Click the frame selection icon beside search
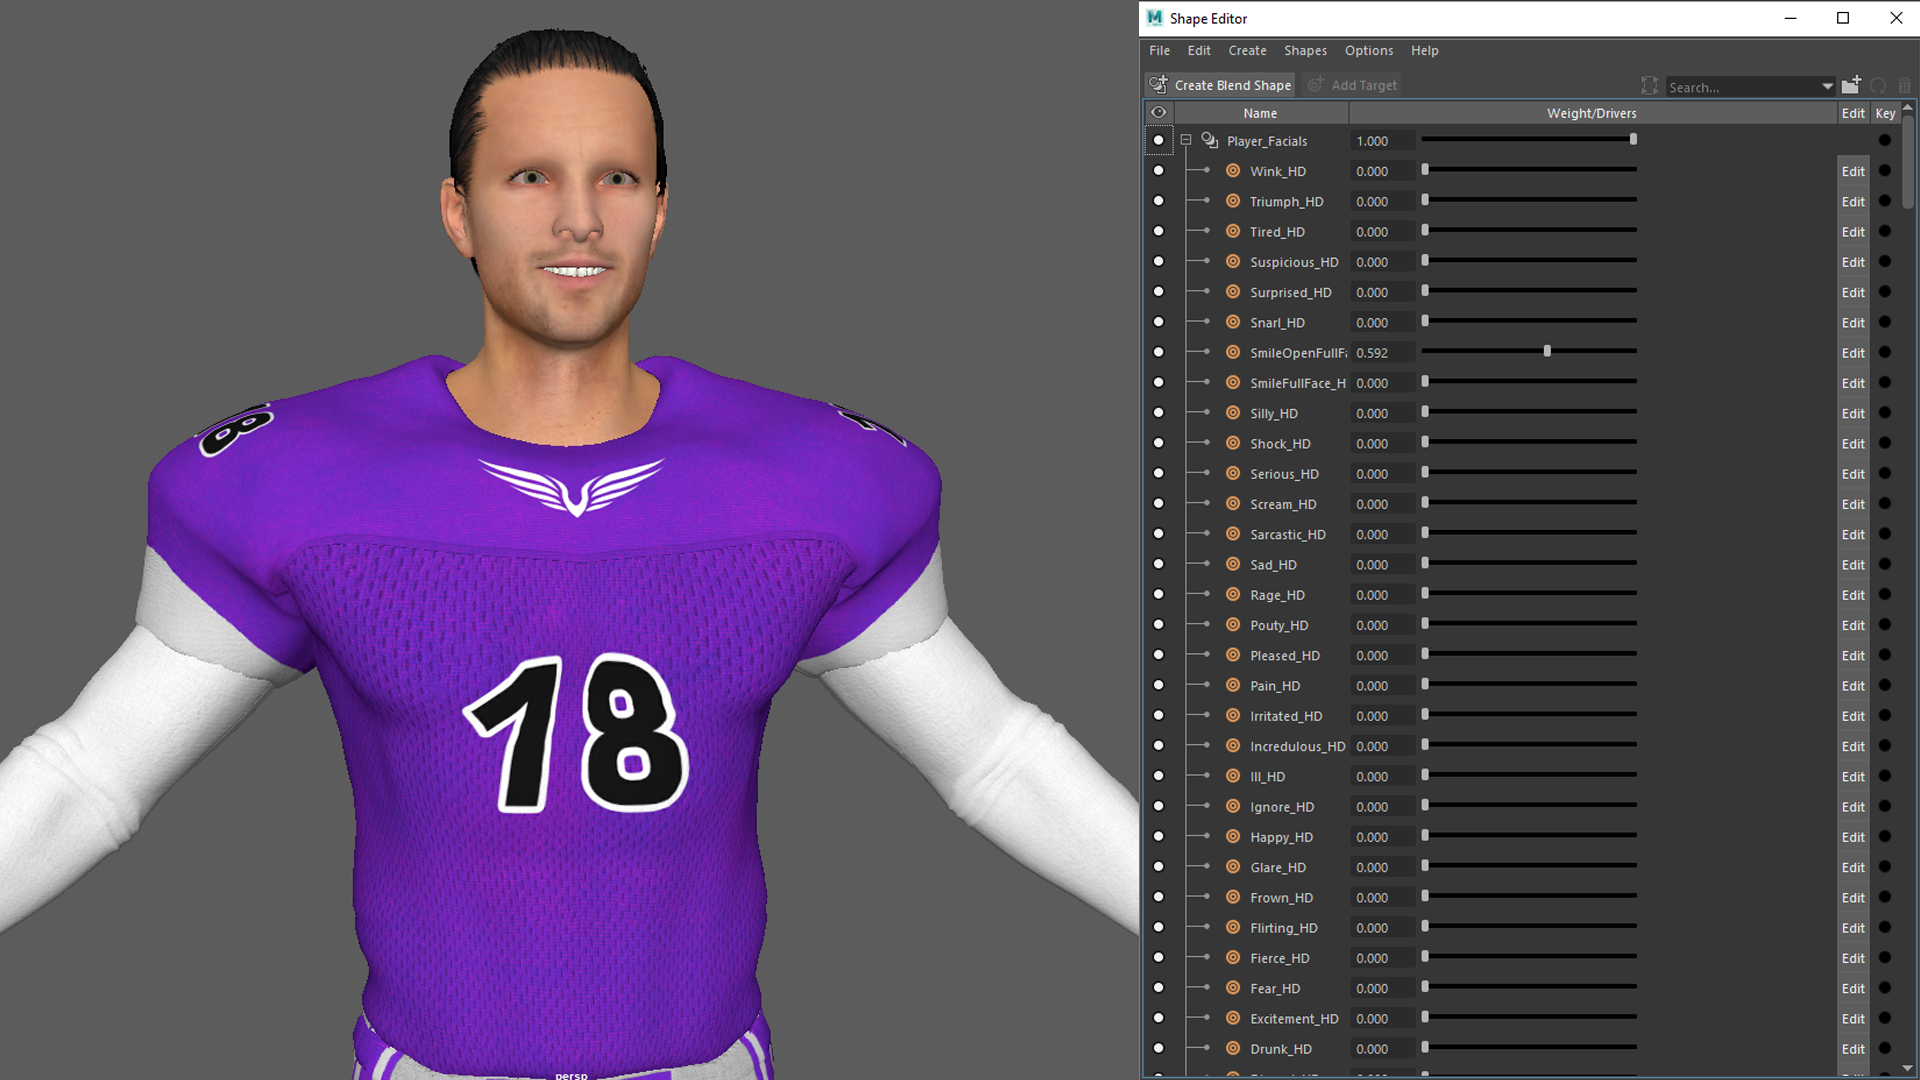This screenshot has width=1920, height=1080. point(1649,86)
